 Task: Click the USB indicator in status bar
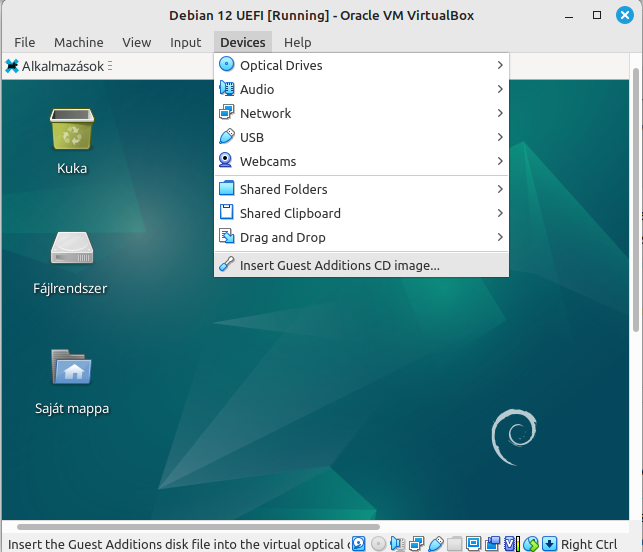pos(436,544)
